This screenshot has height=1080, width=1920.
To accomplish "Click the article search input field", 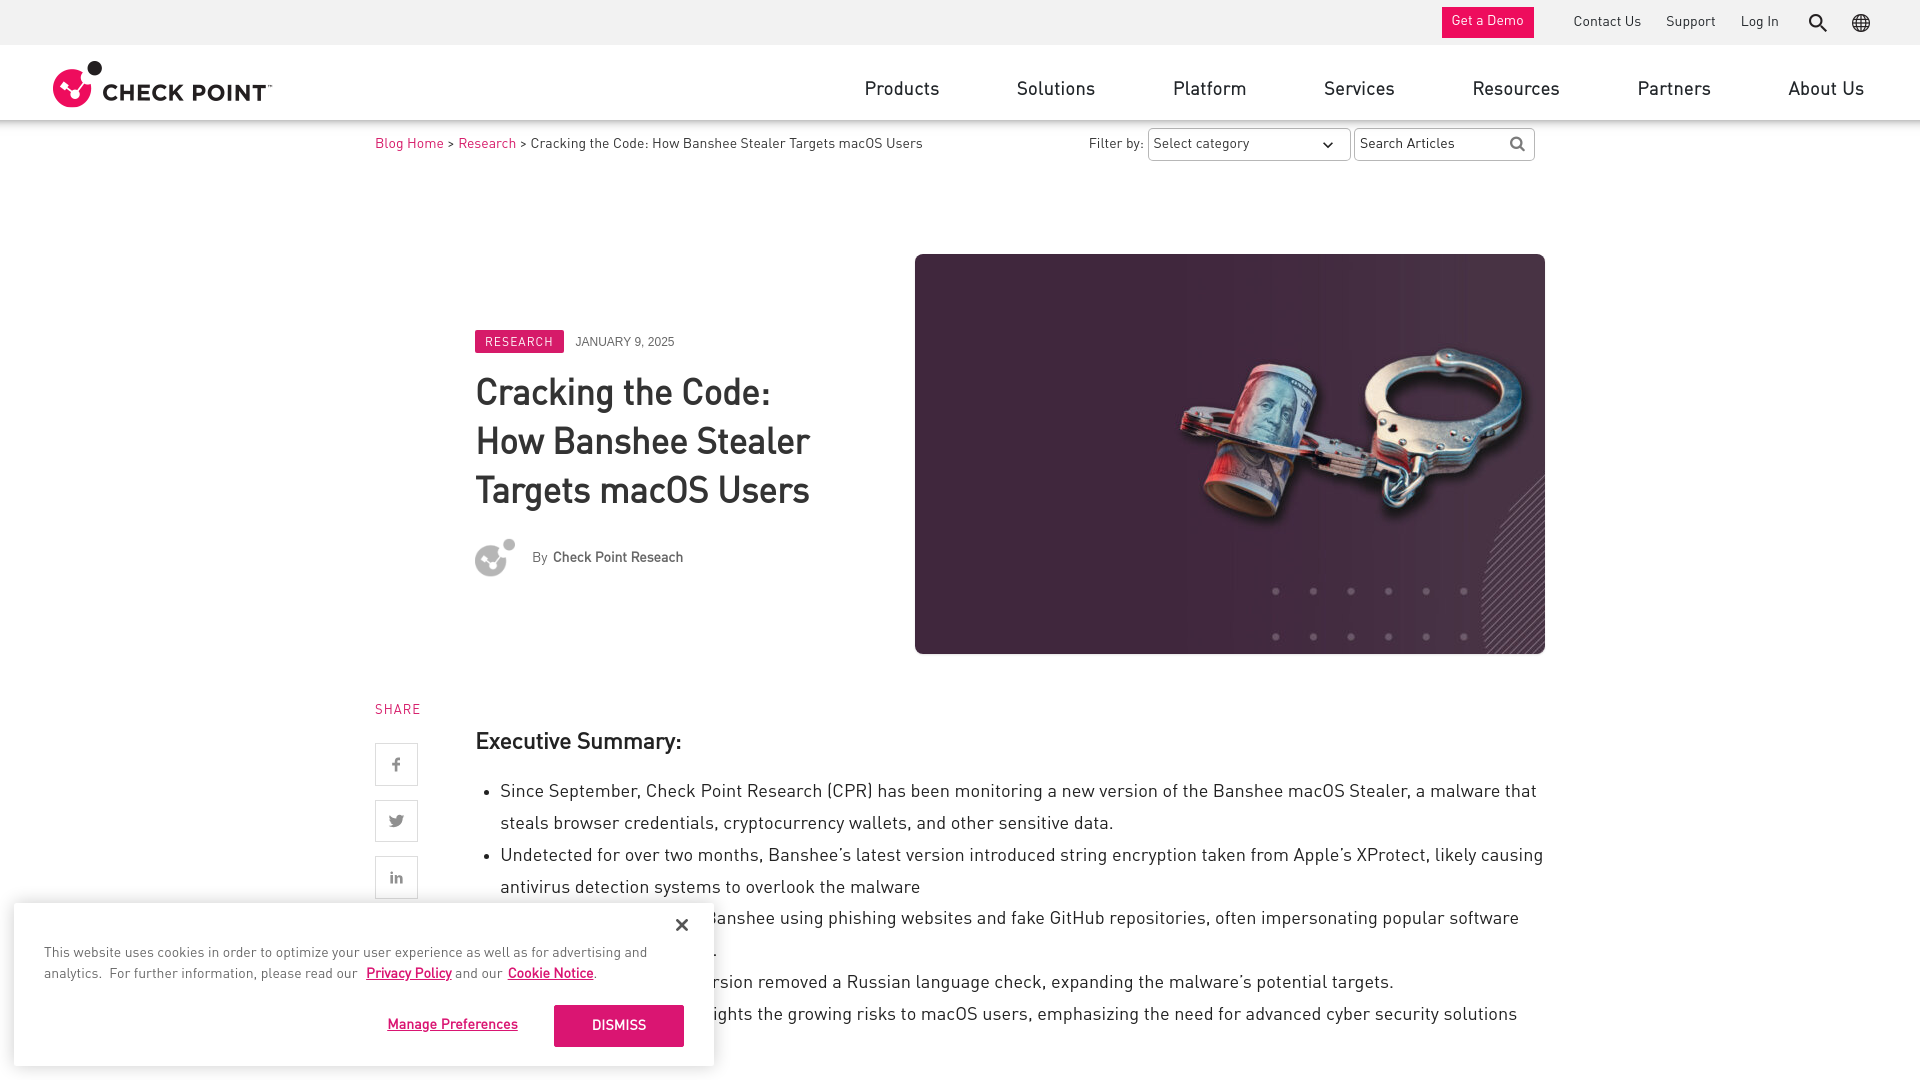I will pyautogui.click(x=1431, y=144).
